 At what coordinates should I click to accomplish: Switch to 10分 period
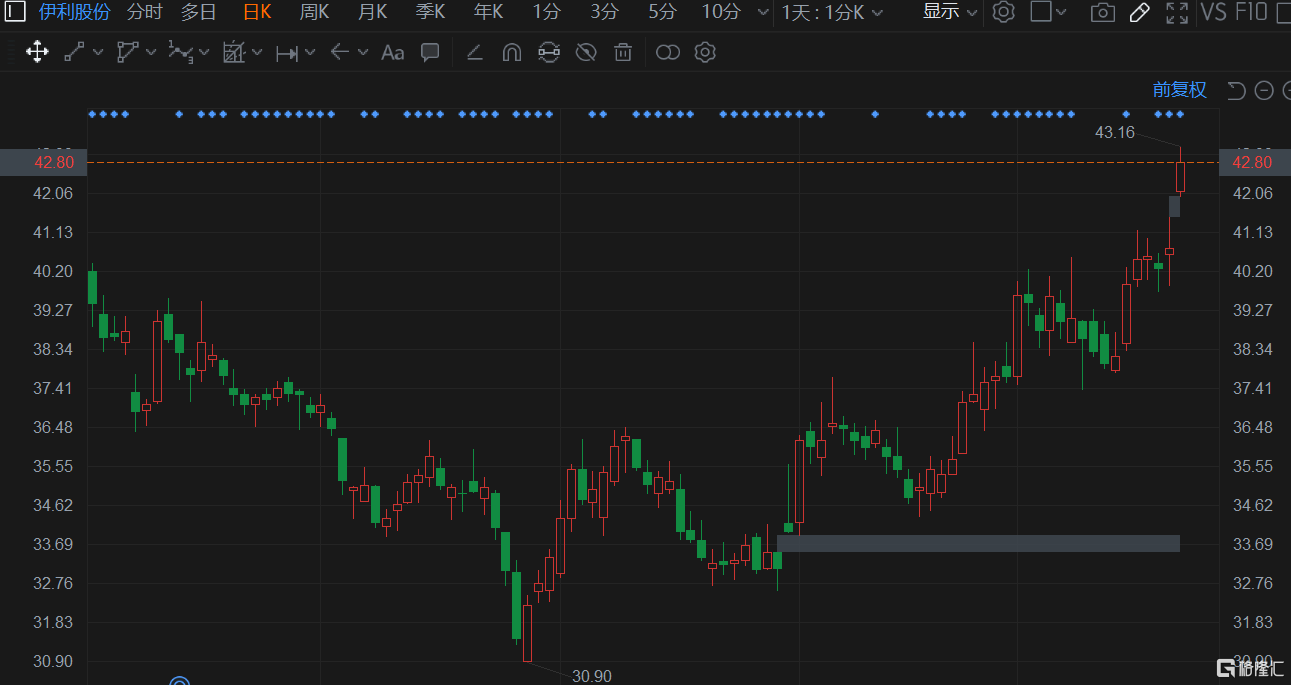tap(721, 12)
